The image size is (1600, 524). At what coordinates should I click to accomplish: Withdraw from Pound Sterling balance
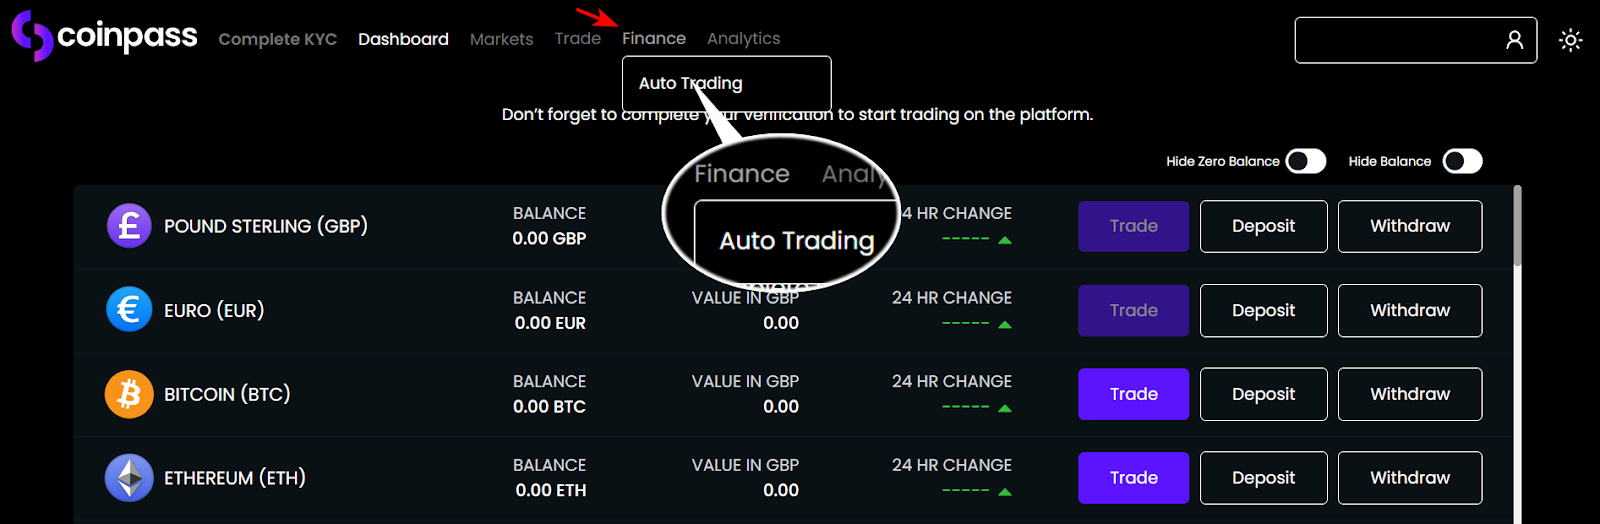tap(1409, 226)
